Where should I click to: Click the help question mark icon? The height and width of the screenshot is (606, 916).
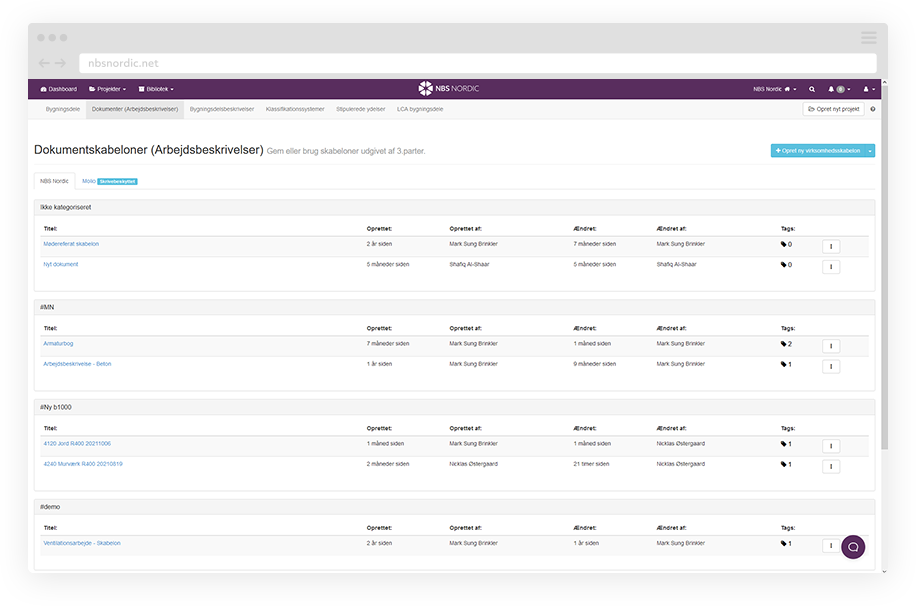click(x=872, y=109)
